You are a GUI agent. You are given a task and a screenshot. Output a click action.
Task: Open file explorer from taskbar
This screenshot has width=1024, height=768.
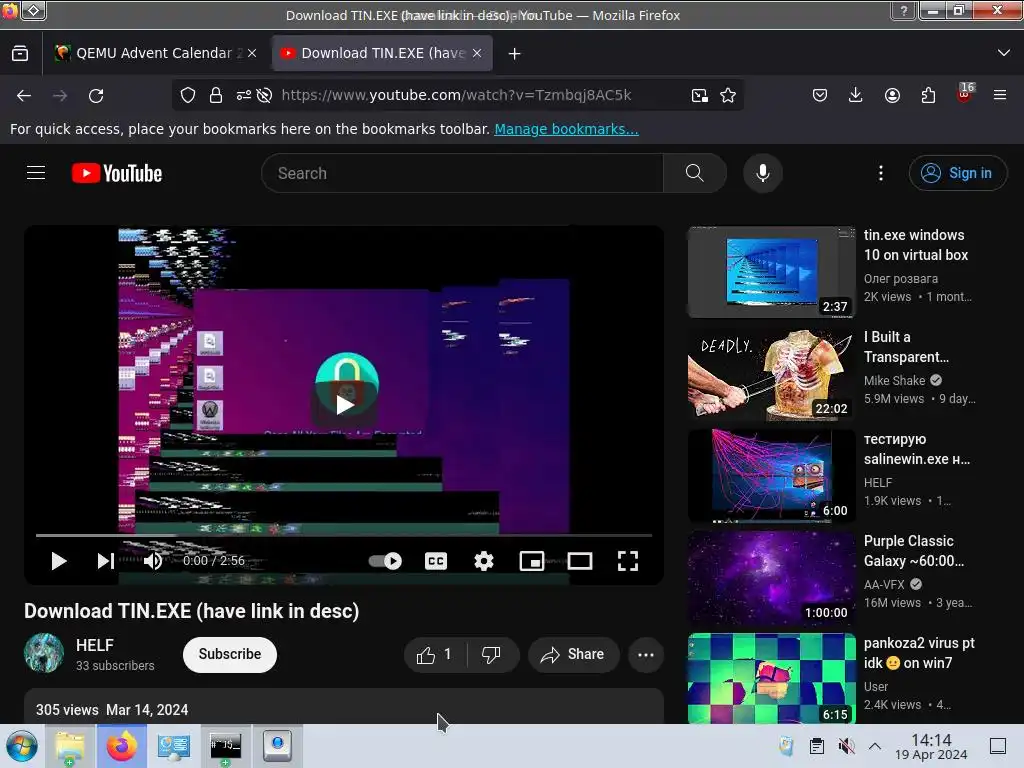tap(70, 746)
